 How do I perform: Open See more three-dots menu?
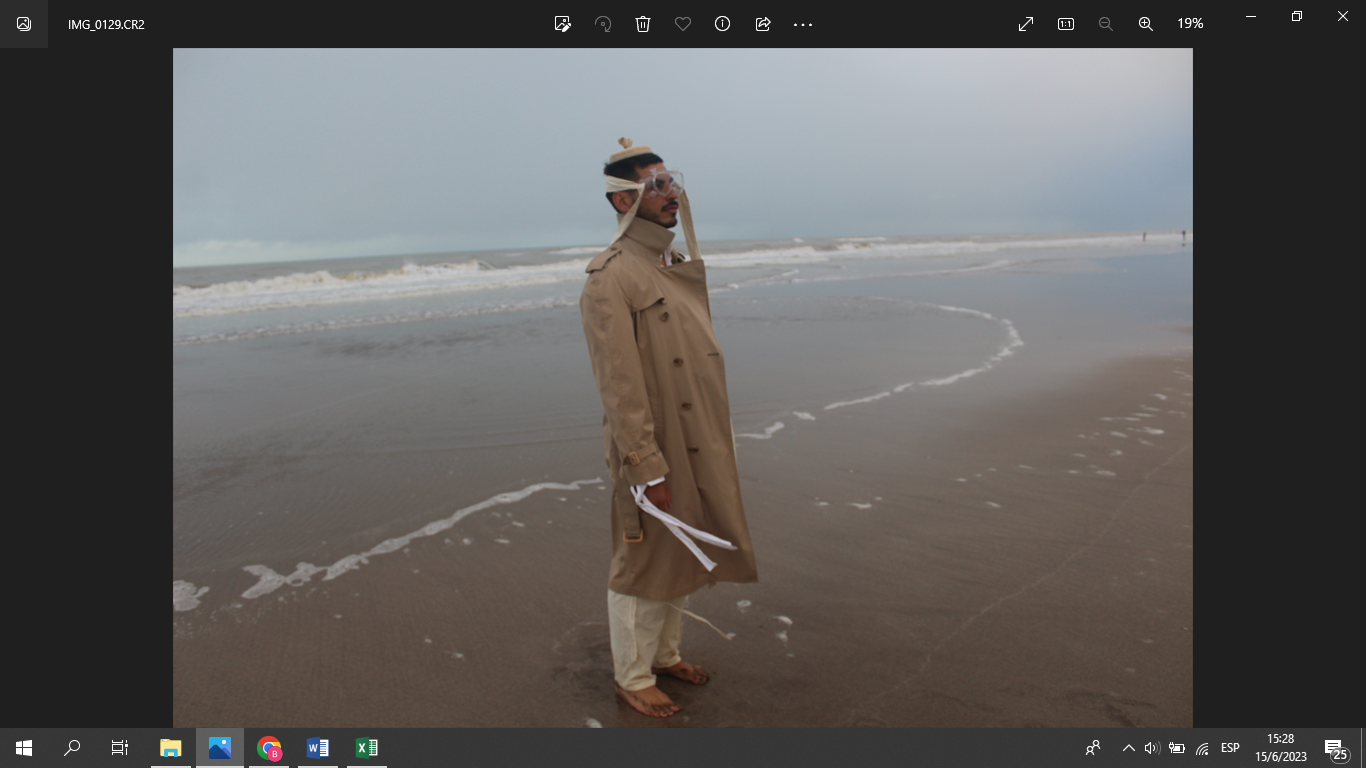[x=803, y=24]
